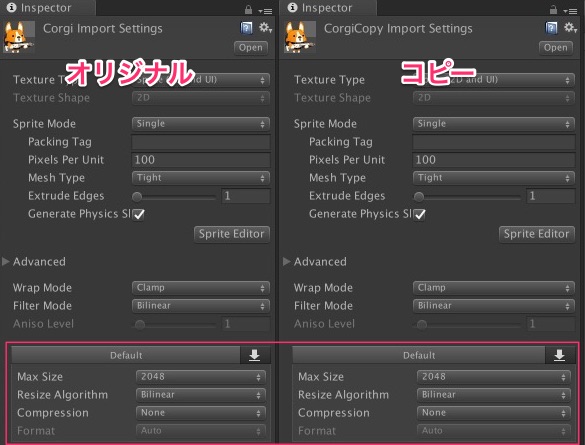The image size is (585, 445).
Task: Click the lock icon in right Inspector tab bar
Action: (553, 10)
